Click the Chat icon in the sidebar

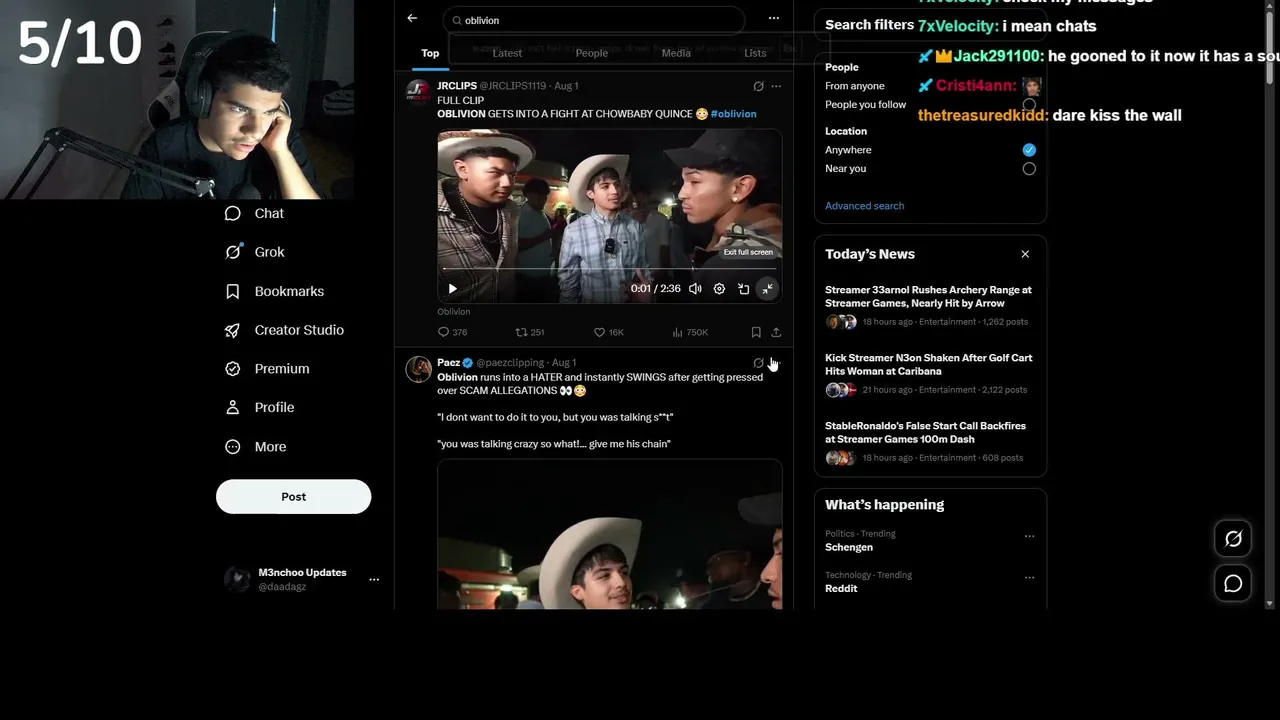pos(233,213)
